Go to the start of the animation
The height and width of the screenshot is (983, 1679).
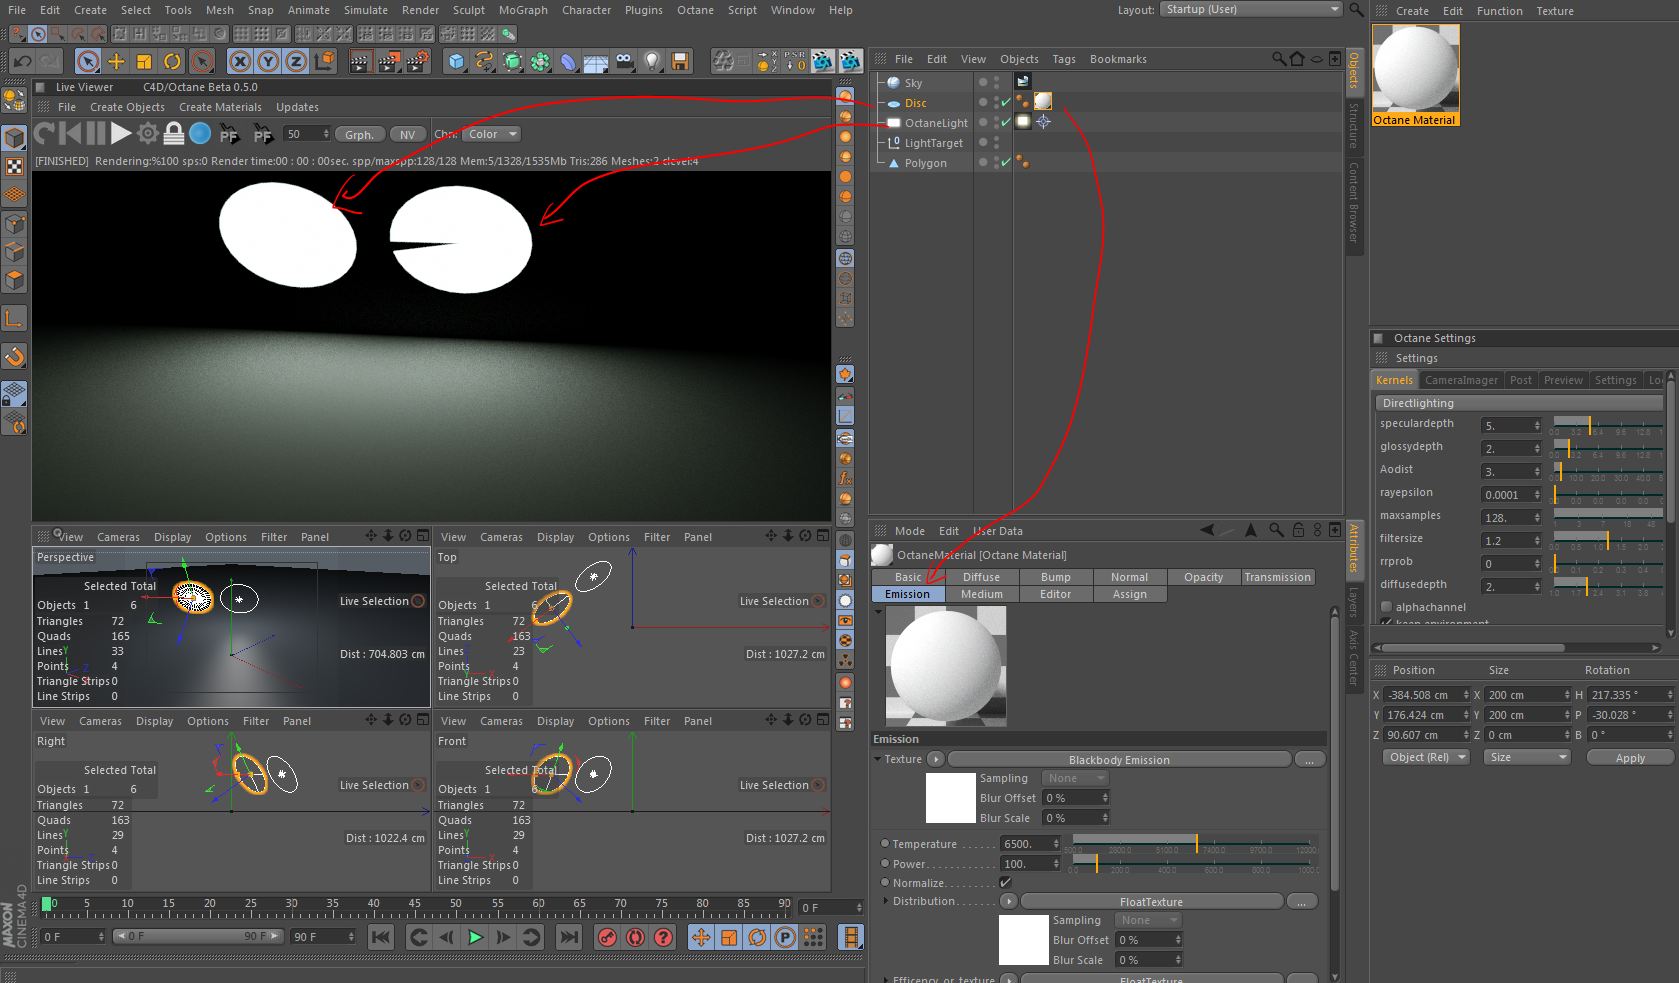pos(380,937)
